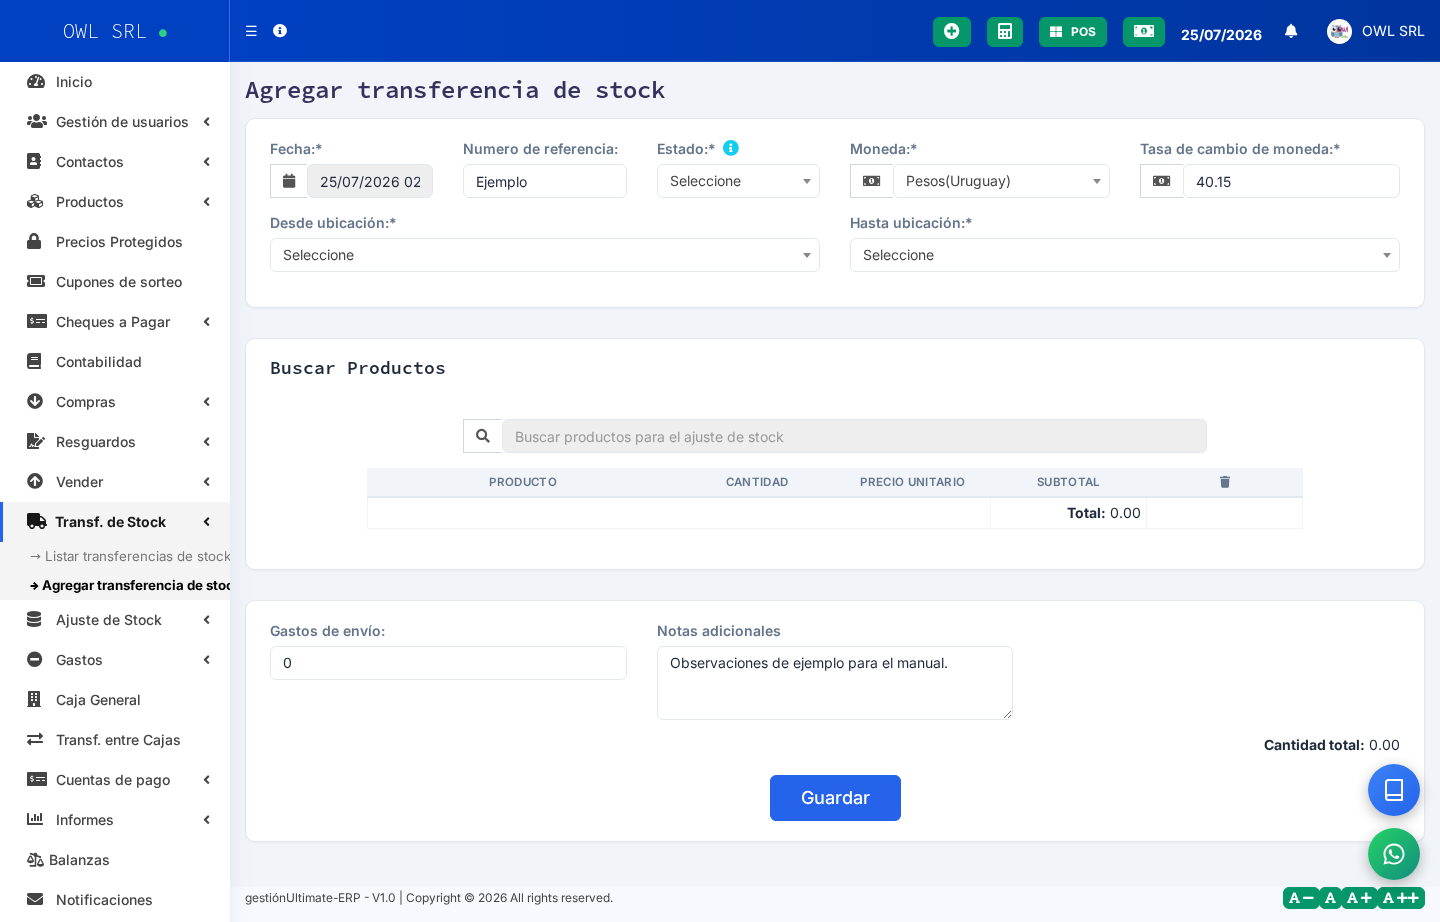Click the Transf. de Stock truck icon
This screenshot has width=1440, height=922.
pos(37,521)
